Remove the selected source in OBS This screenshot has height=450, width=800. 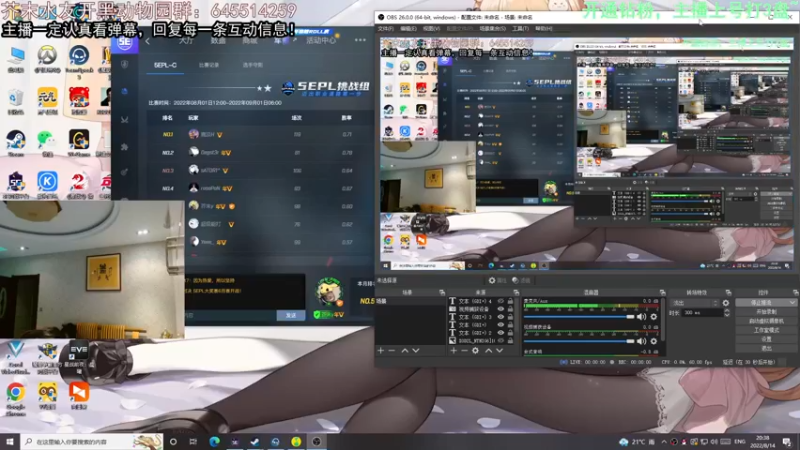click(x=464, y=351)
